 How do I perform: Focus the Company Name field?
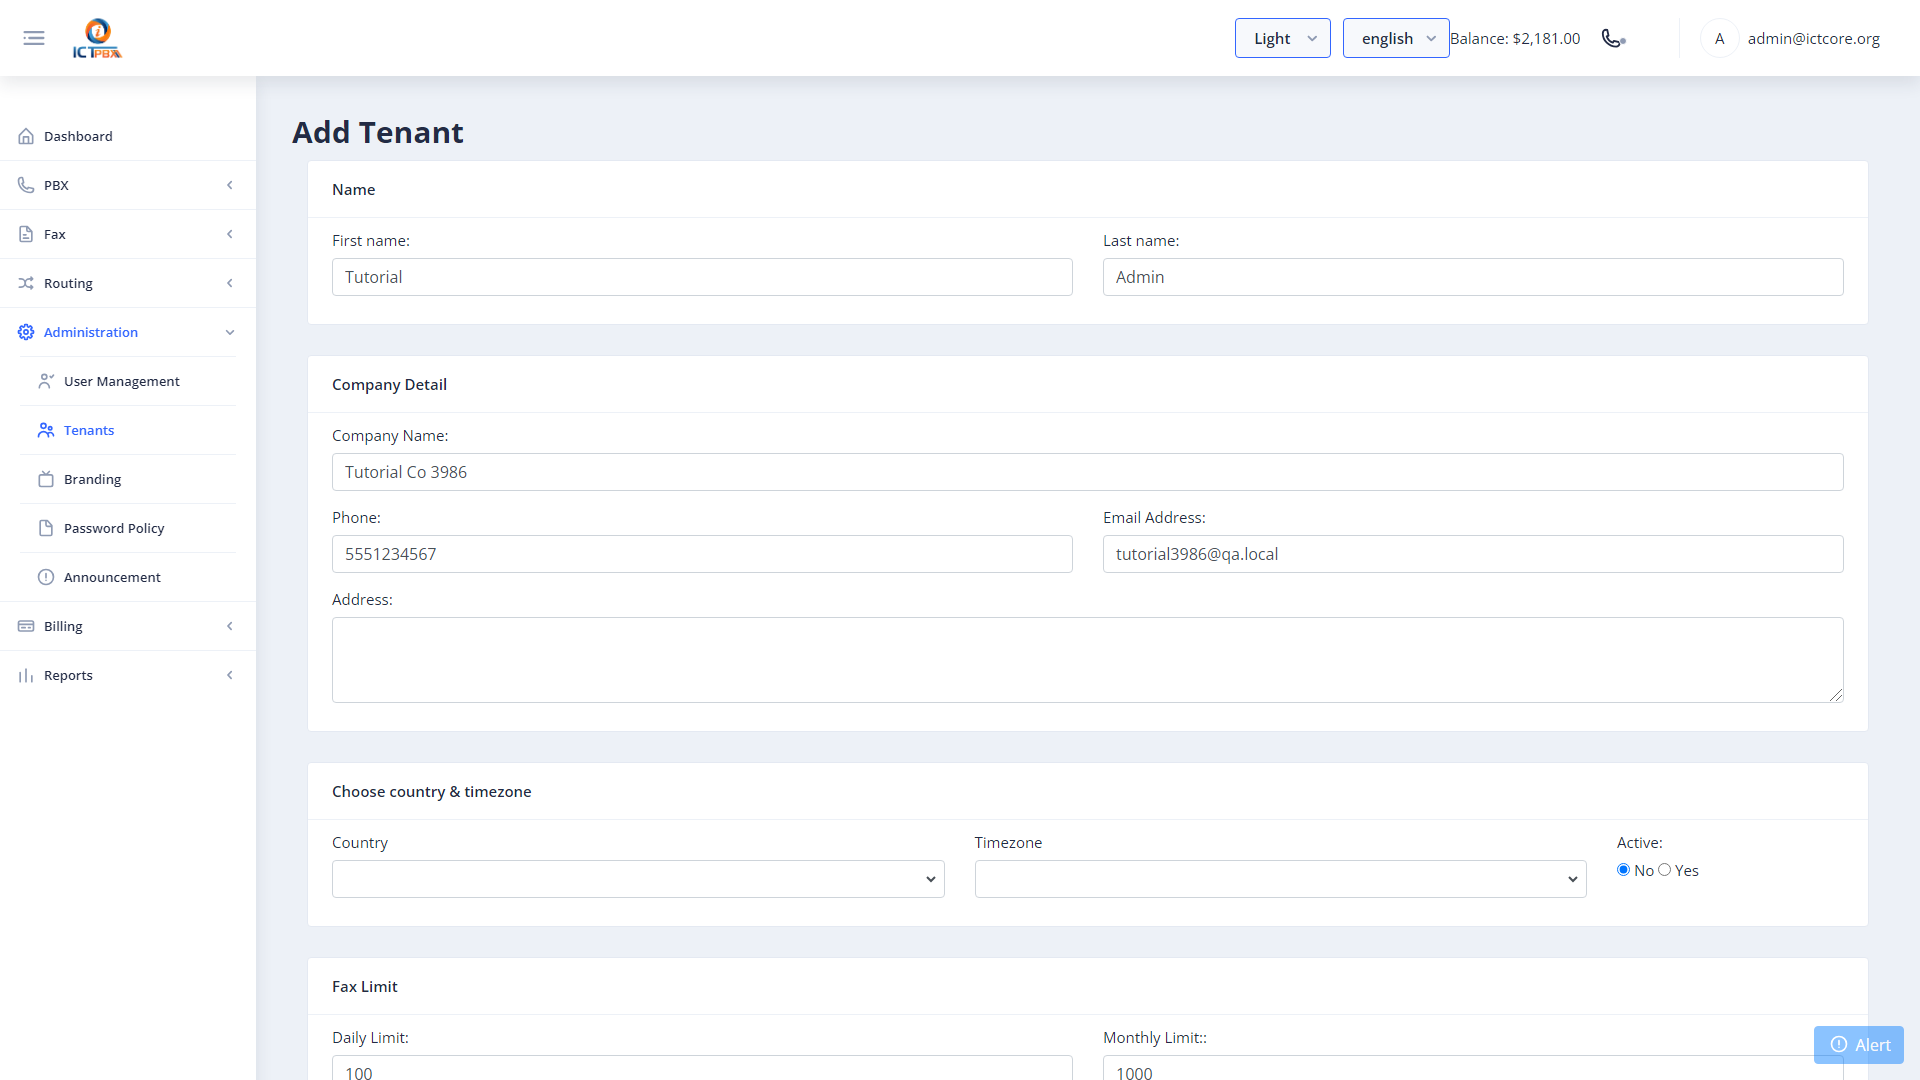(x=1088, y=472)
